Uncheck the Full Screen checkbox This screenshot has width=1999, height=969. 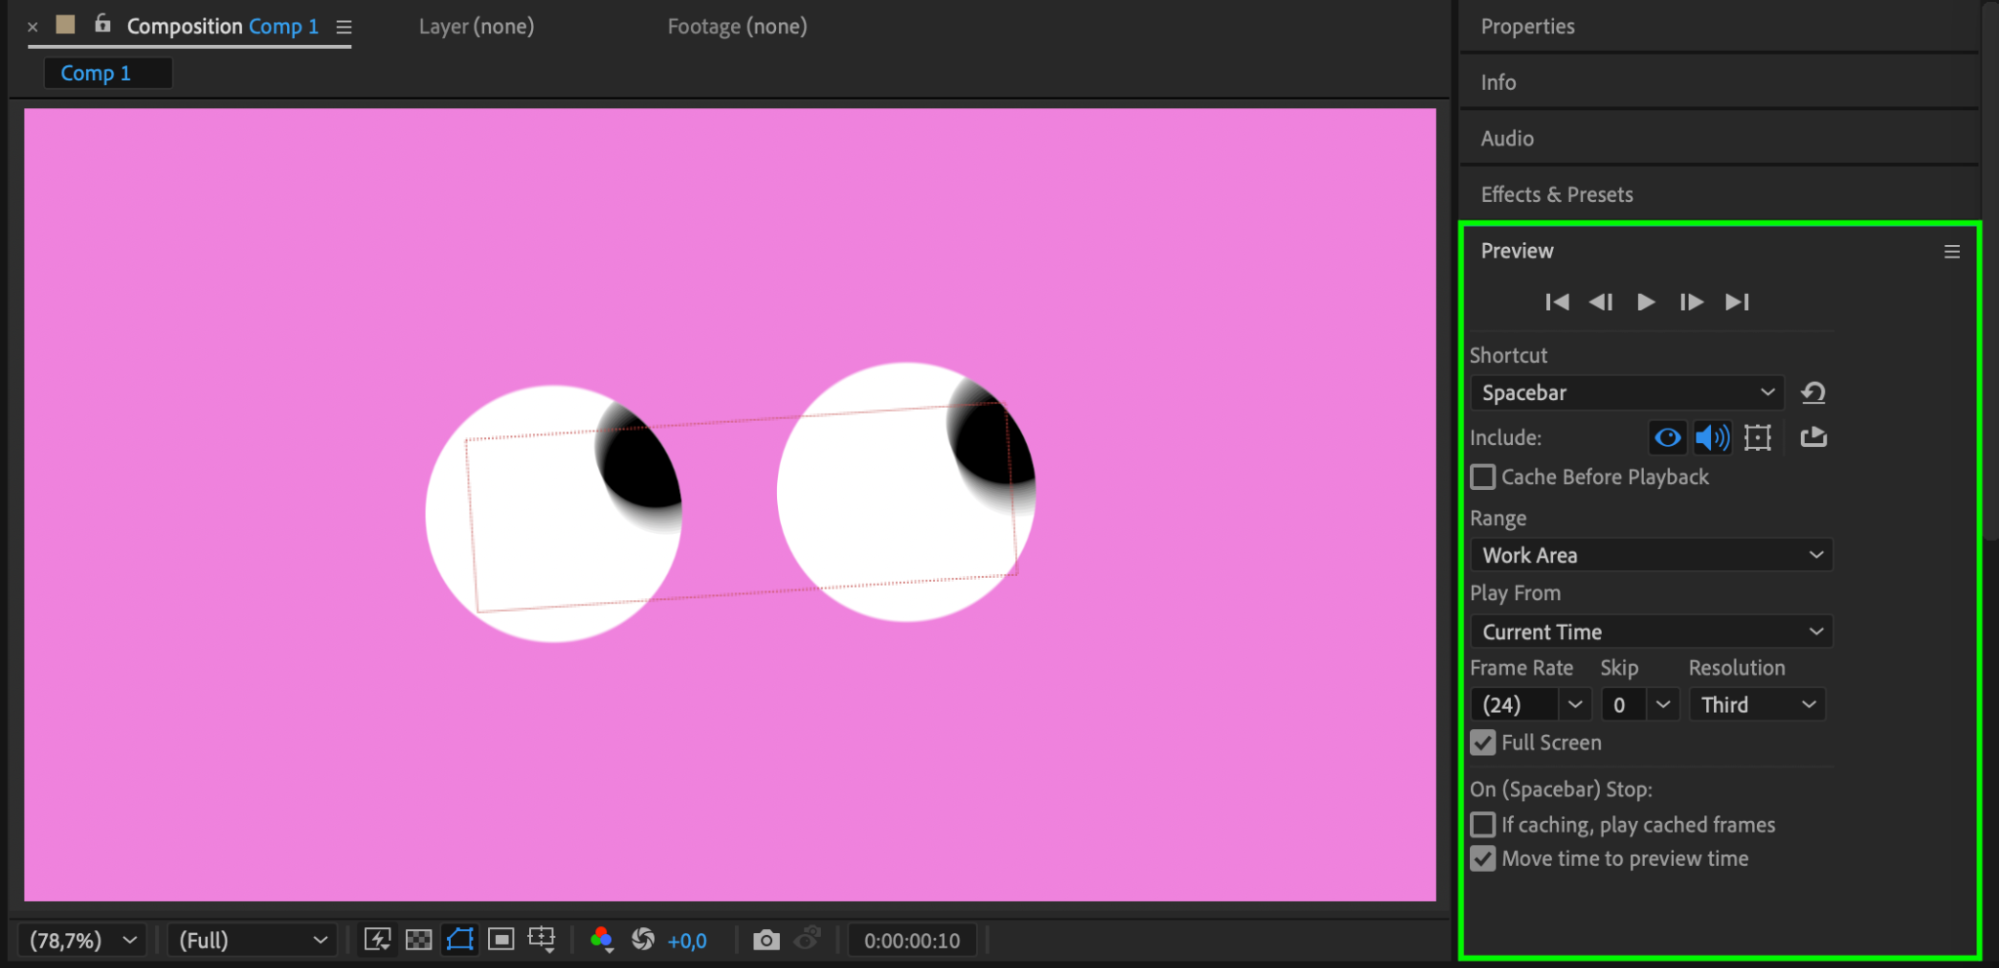pyautogui.click(x=1483, y=743)
